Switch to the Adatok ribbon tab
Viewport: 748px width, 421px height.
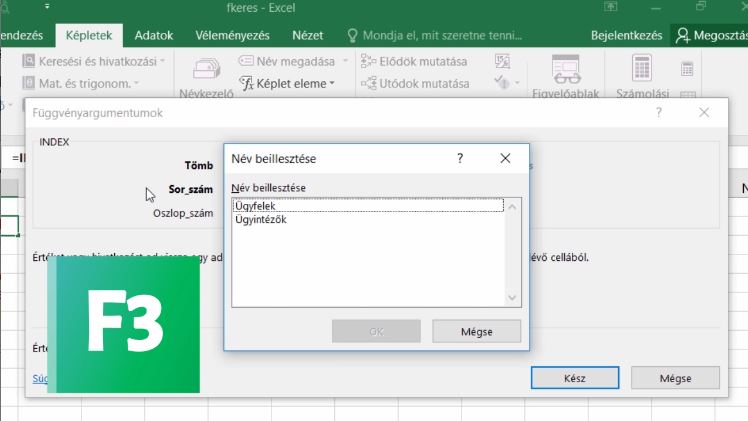pyautogui.click(x=154, y=35)
